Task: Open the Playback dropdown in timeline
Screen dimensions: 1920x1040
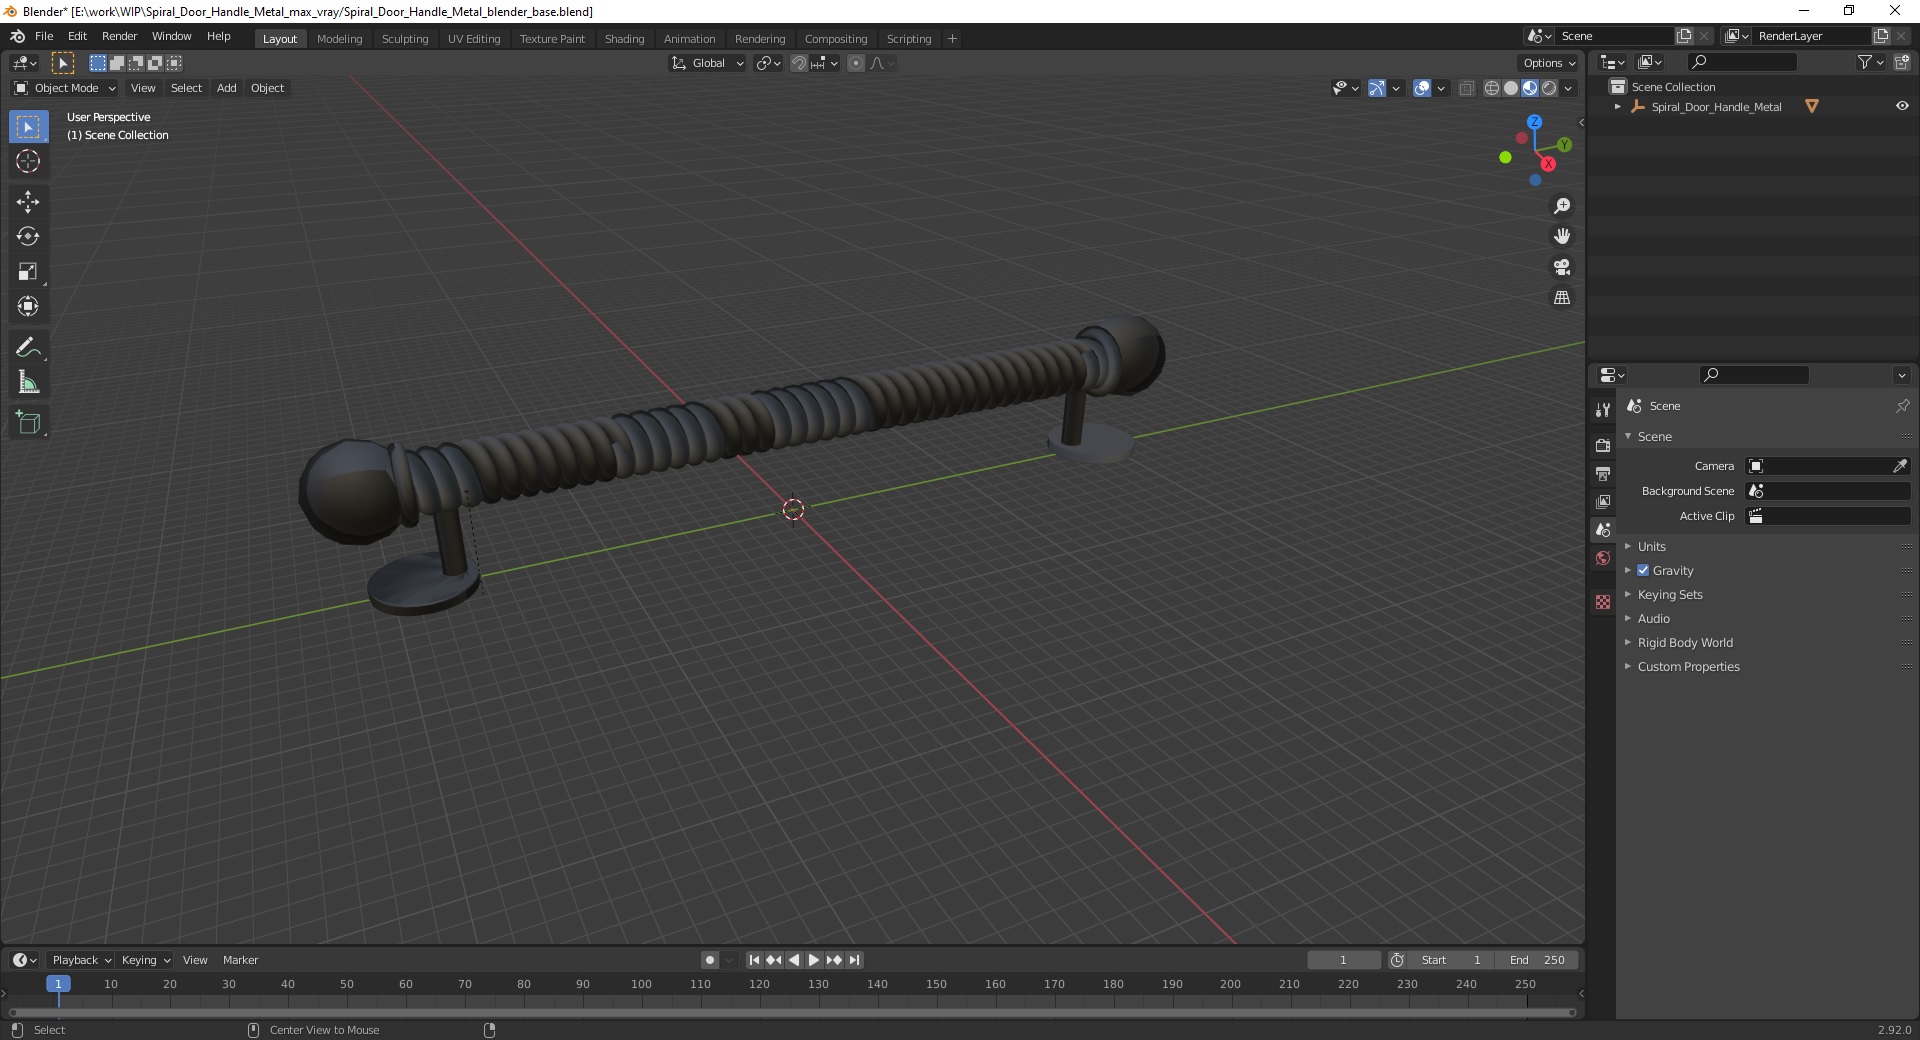Action: tap(81, 960)
